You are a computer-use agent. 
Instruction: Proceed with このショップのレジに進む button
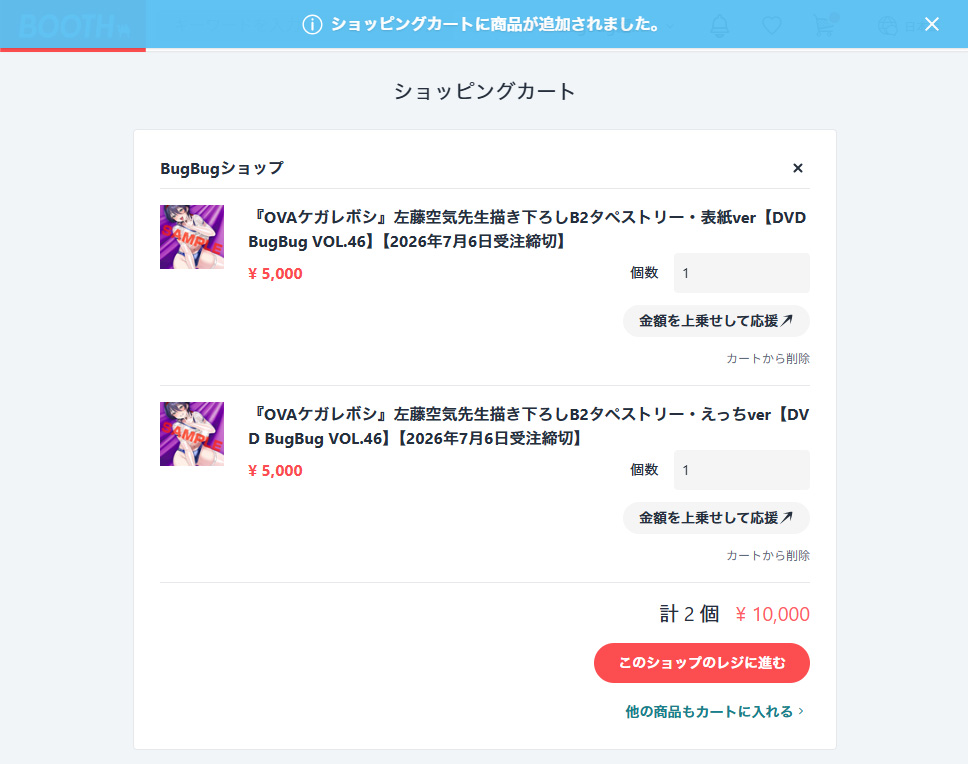pos(701,663)
